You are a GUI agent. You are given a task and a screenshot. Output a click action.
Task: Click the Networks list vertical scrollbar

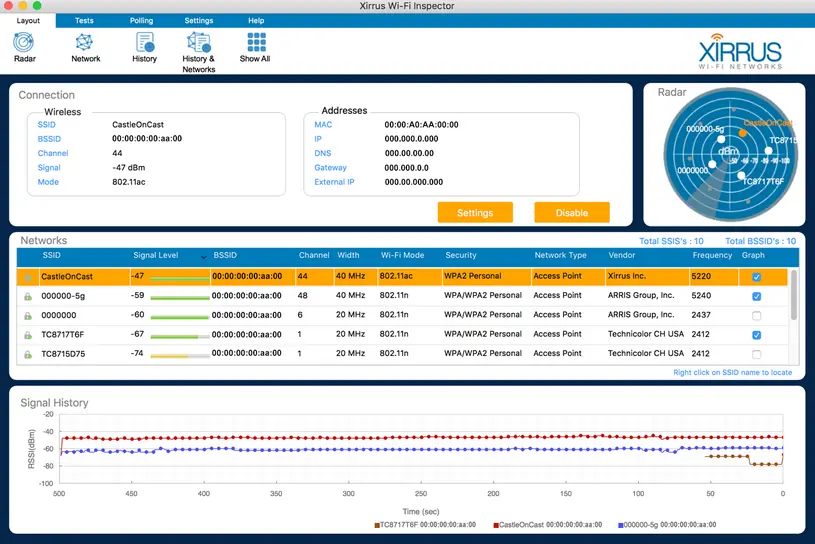click(794, 295)
